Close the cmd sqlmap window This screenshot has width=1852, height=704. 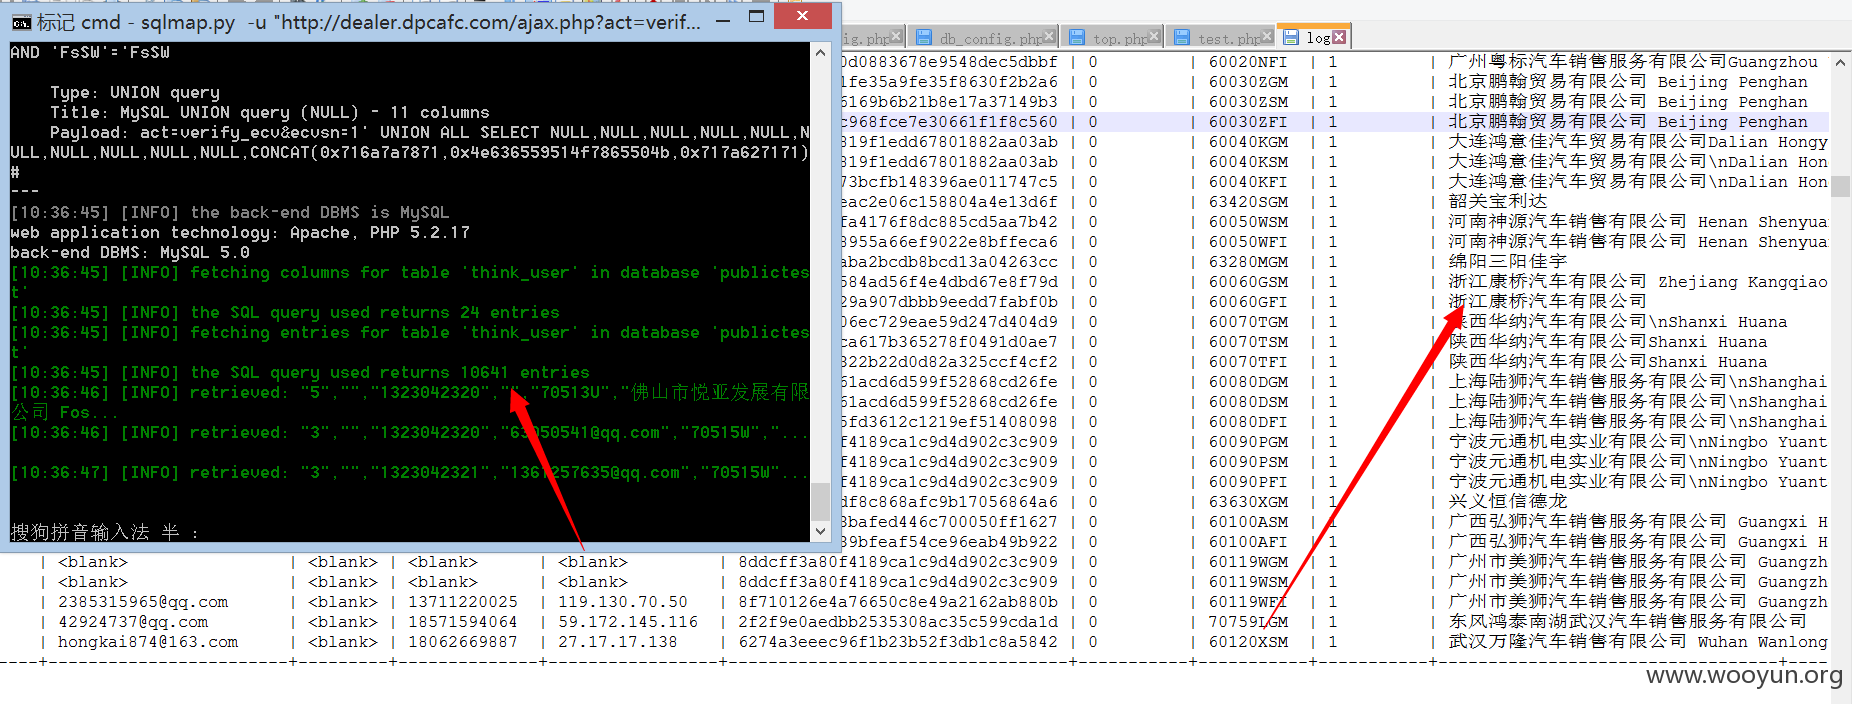point(802,16)
